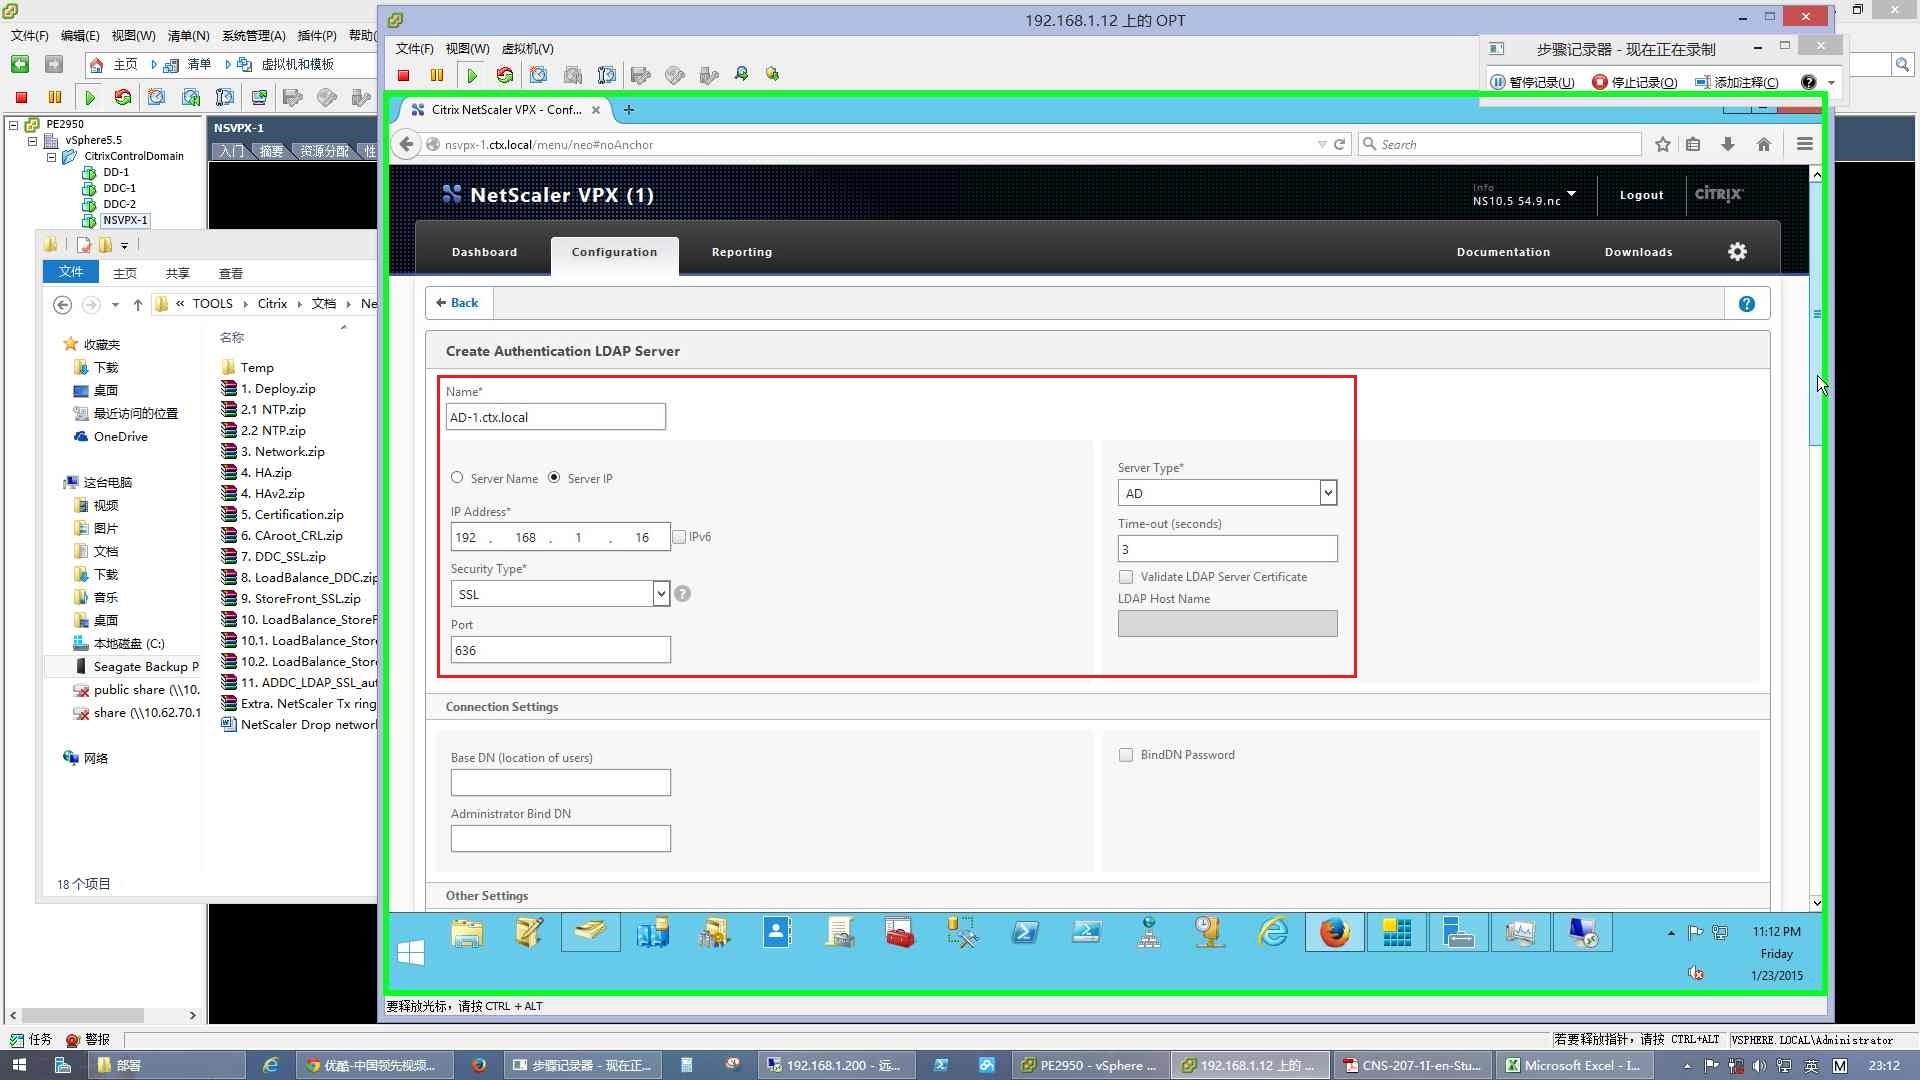Screen dimensions: 1920x1080
Task: Collapse the PE2950 tree node
Action: pyautogui.click(x=14, y=125)
